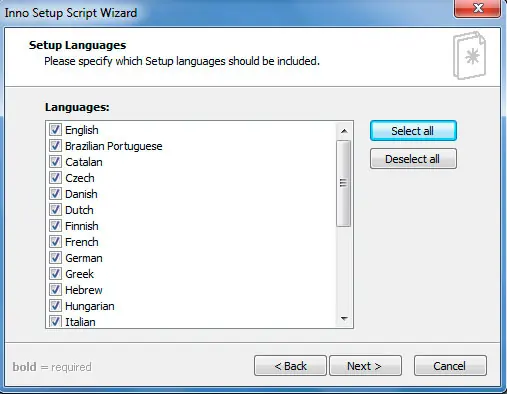
Task: Select the Hungarian row label
Action: (90, 306)
